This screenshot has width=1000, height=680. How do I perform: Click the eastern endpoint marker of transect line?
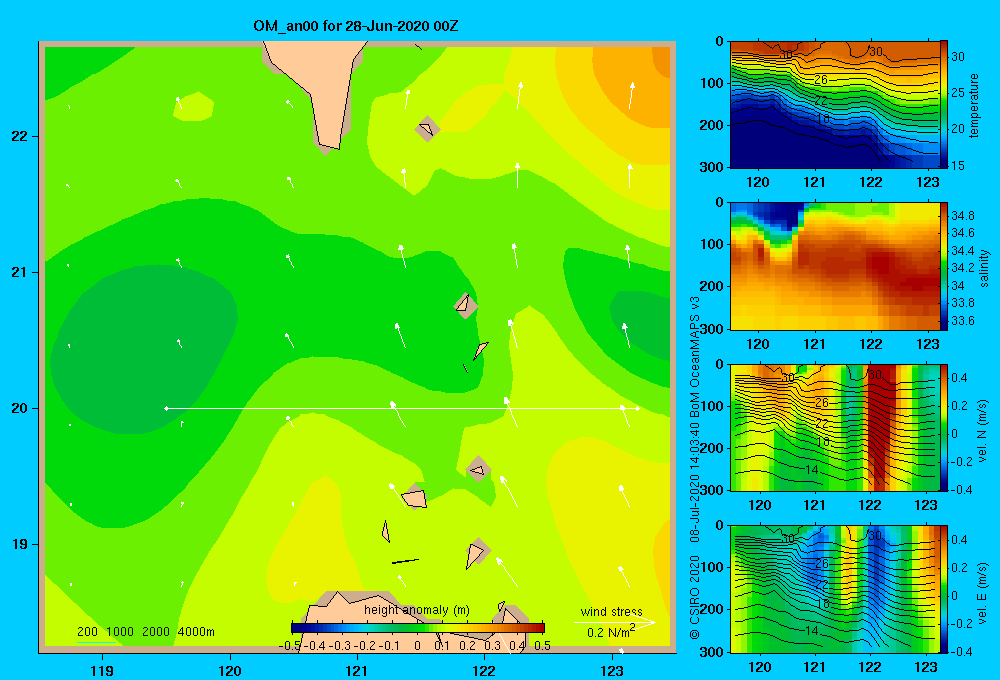(638, 408)
